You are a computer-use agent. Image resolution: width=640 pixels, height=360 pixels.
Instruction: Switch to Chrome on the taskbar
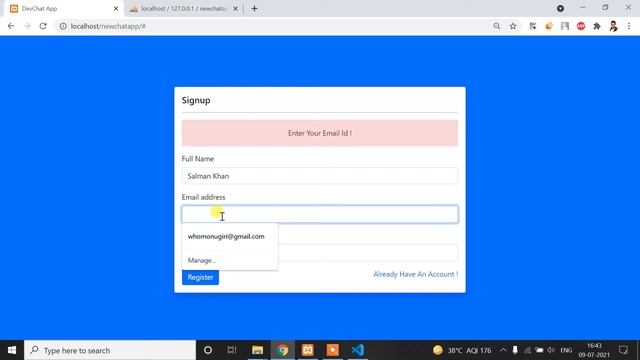pyautogui.click(x=282, y=350)
